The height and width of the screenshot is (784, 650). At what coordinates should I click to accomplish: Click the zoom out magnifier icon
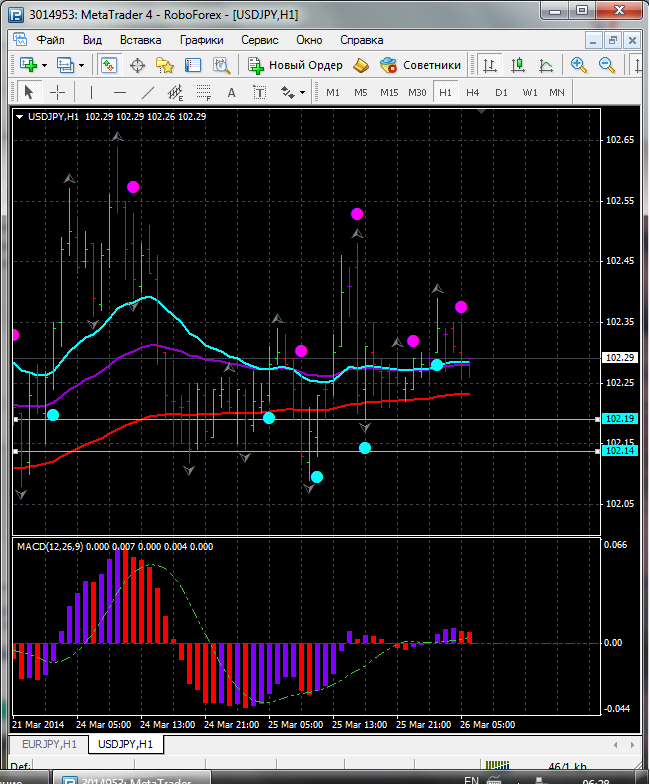pos(606,65)
